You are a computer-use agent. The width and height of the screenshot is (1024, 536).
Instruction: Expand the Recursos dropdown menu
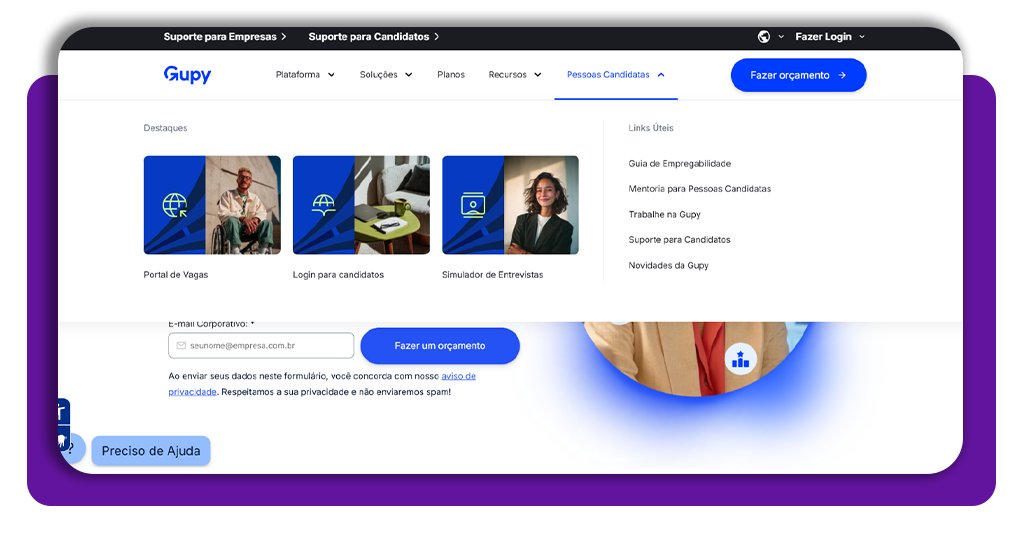[x=515, y=74]
